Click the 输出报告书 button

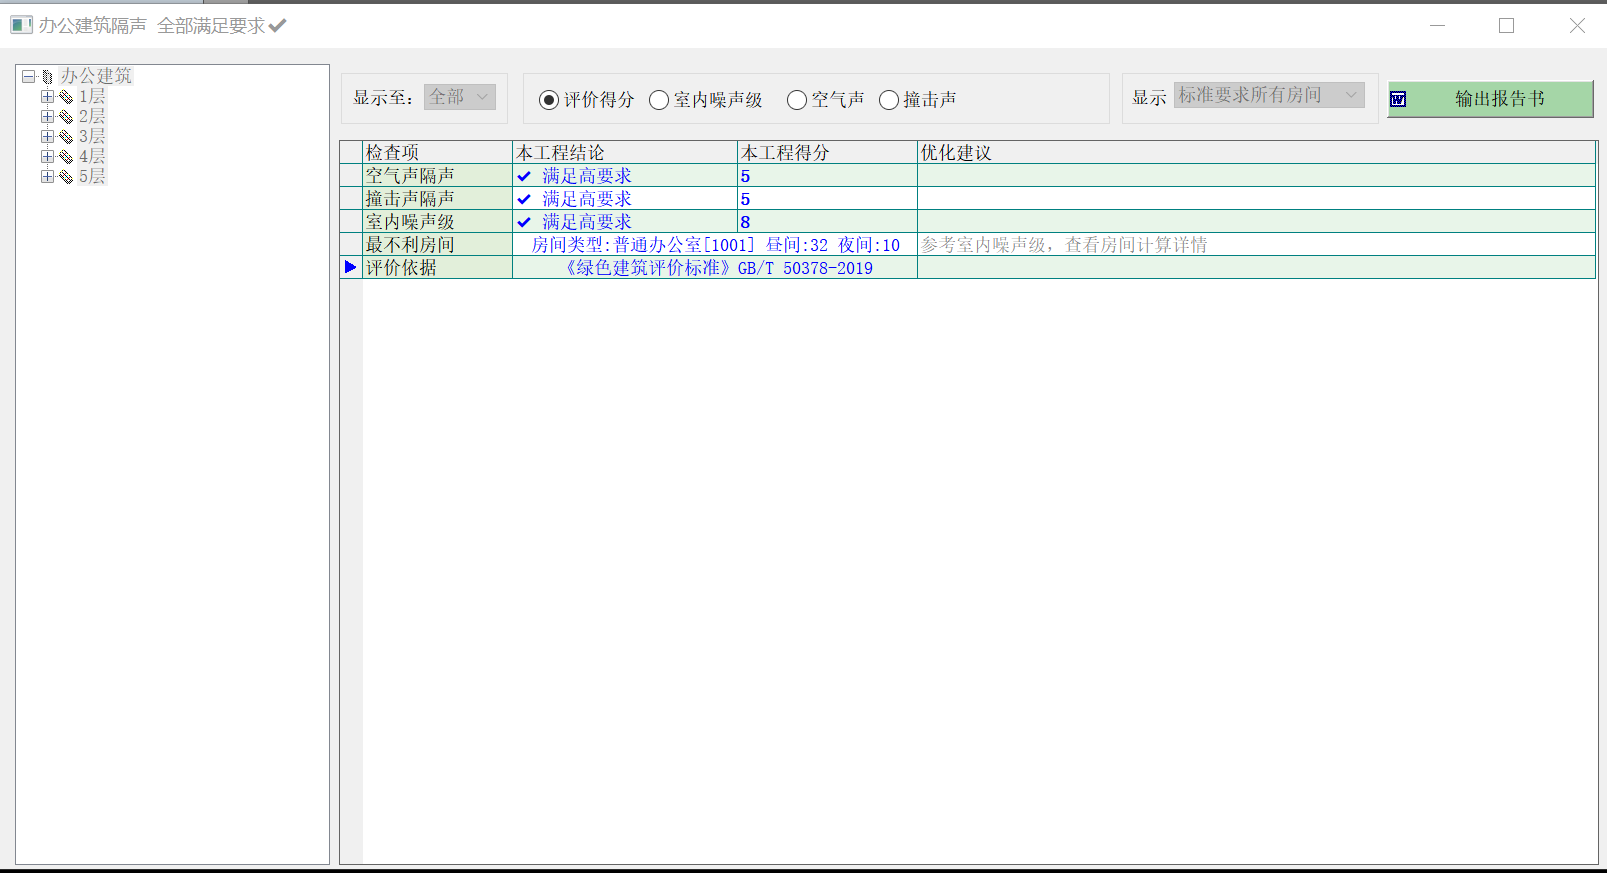[x=1498, y=99]
